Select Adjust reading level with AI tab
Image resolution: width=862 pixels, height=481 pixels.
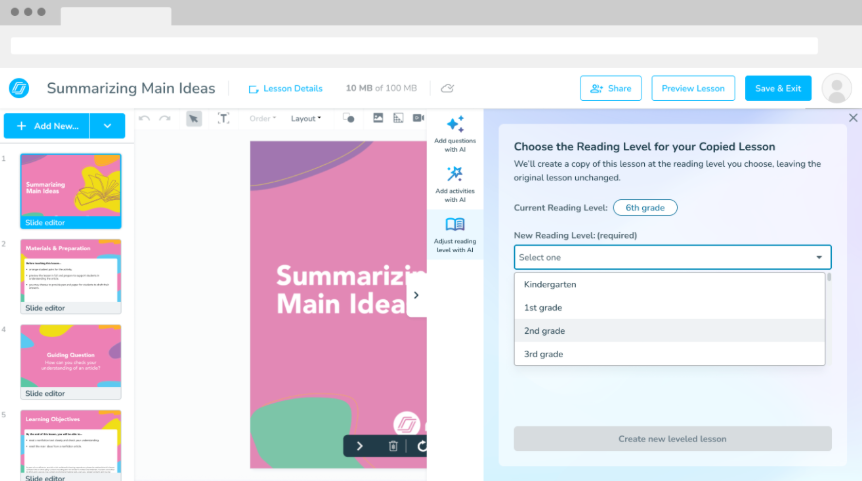(x=455, y=235)
